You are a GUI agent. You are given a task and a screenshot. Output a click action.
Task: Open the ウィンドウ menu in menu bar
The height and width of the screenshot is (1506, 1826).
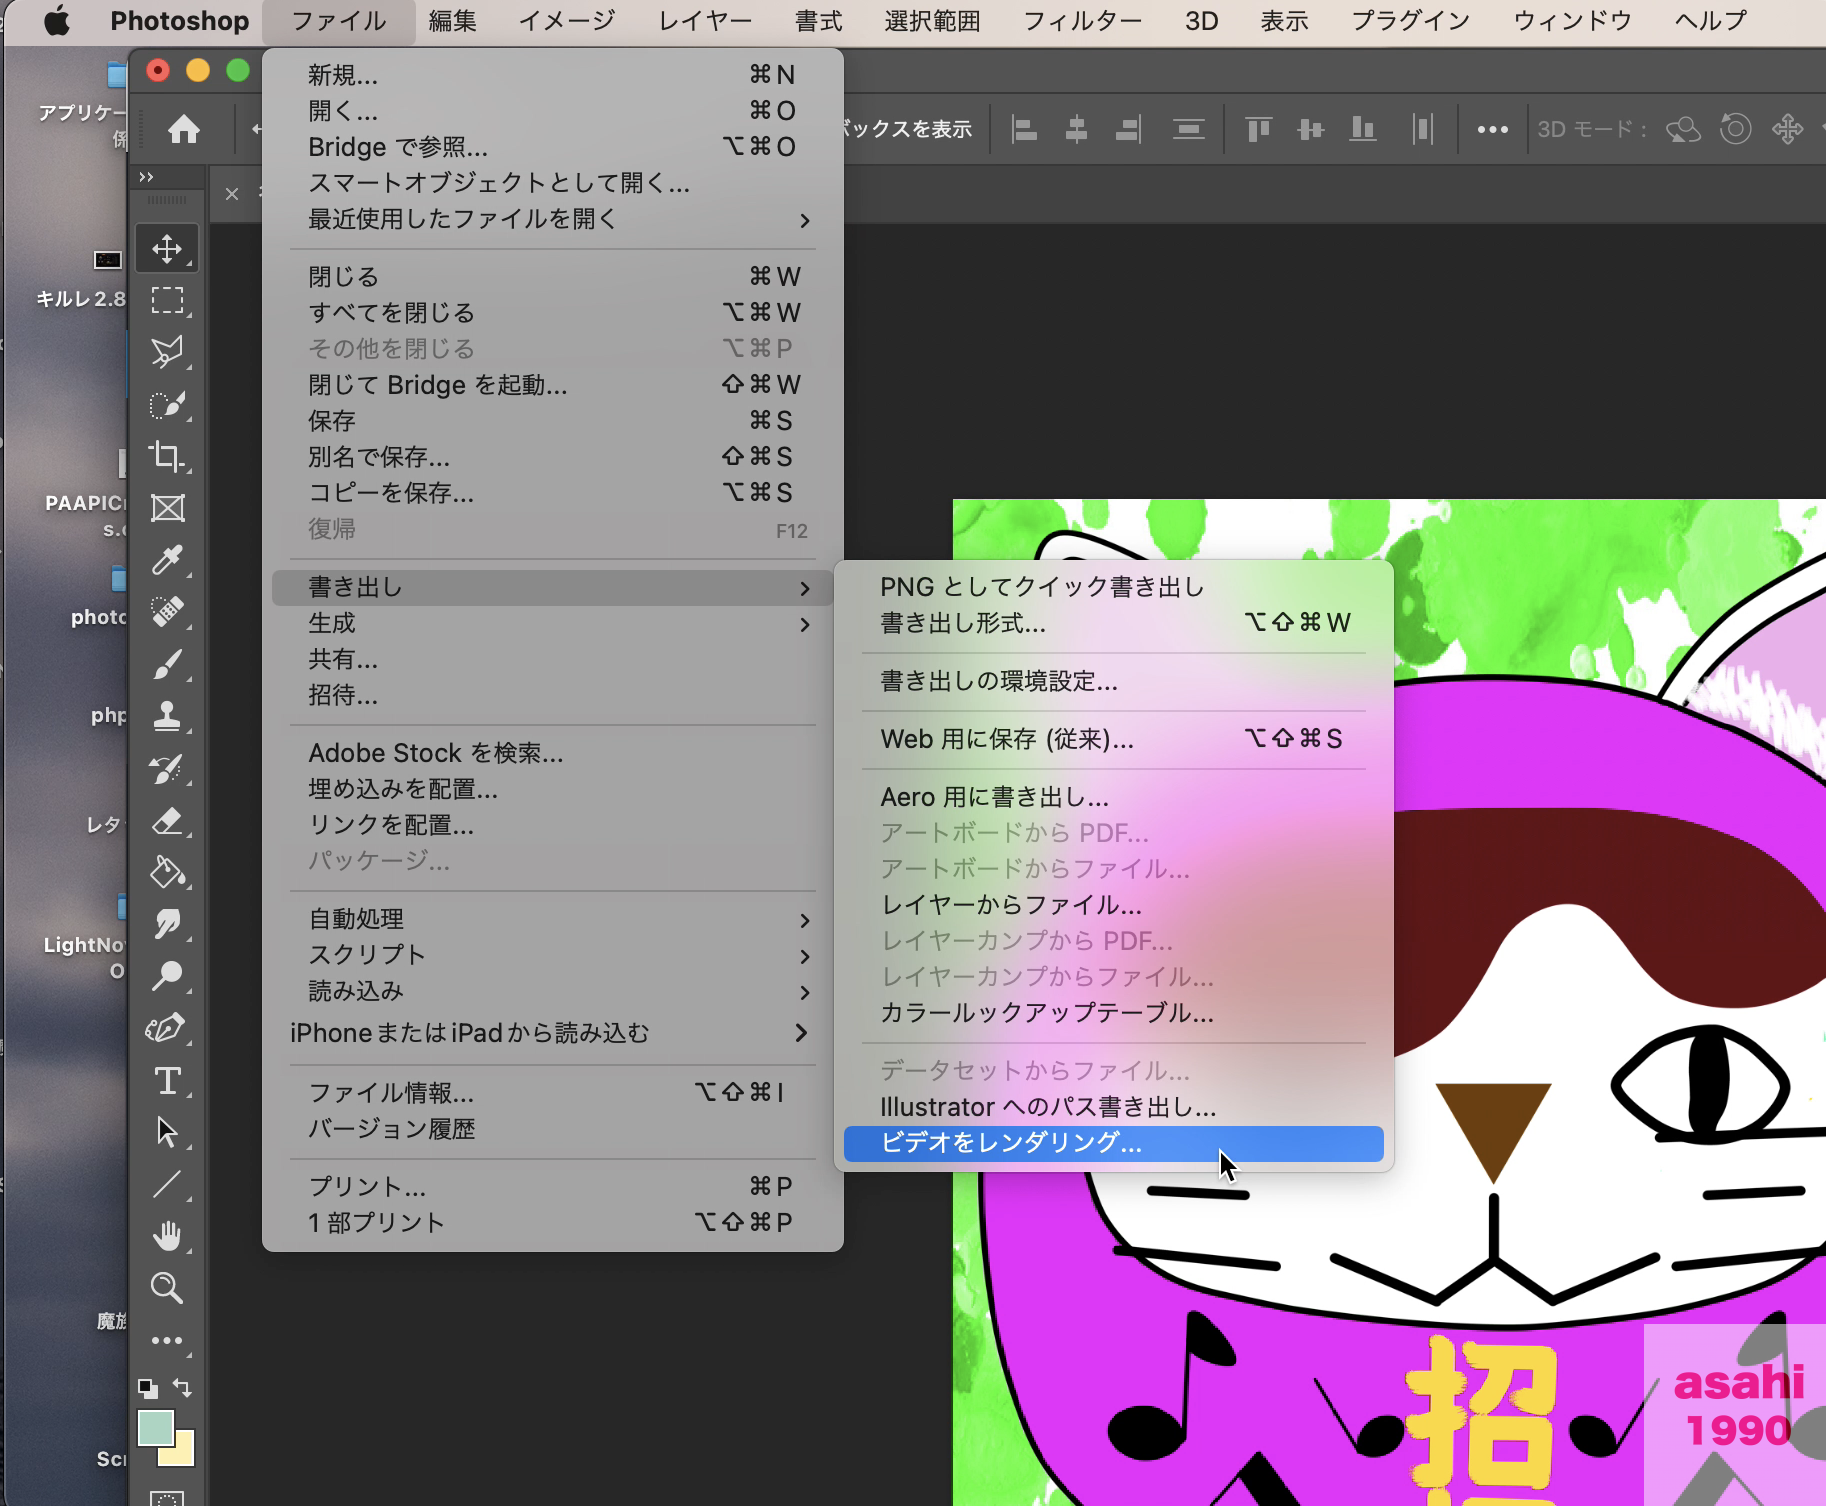[1572, 21]
